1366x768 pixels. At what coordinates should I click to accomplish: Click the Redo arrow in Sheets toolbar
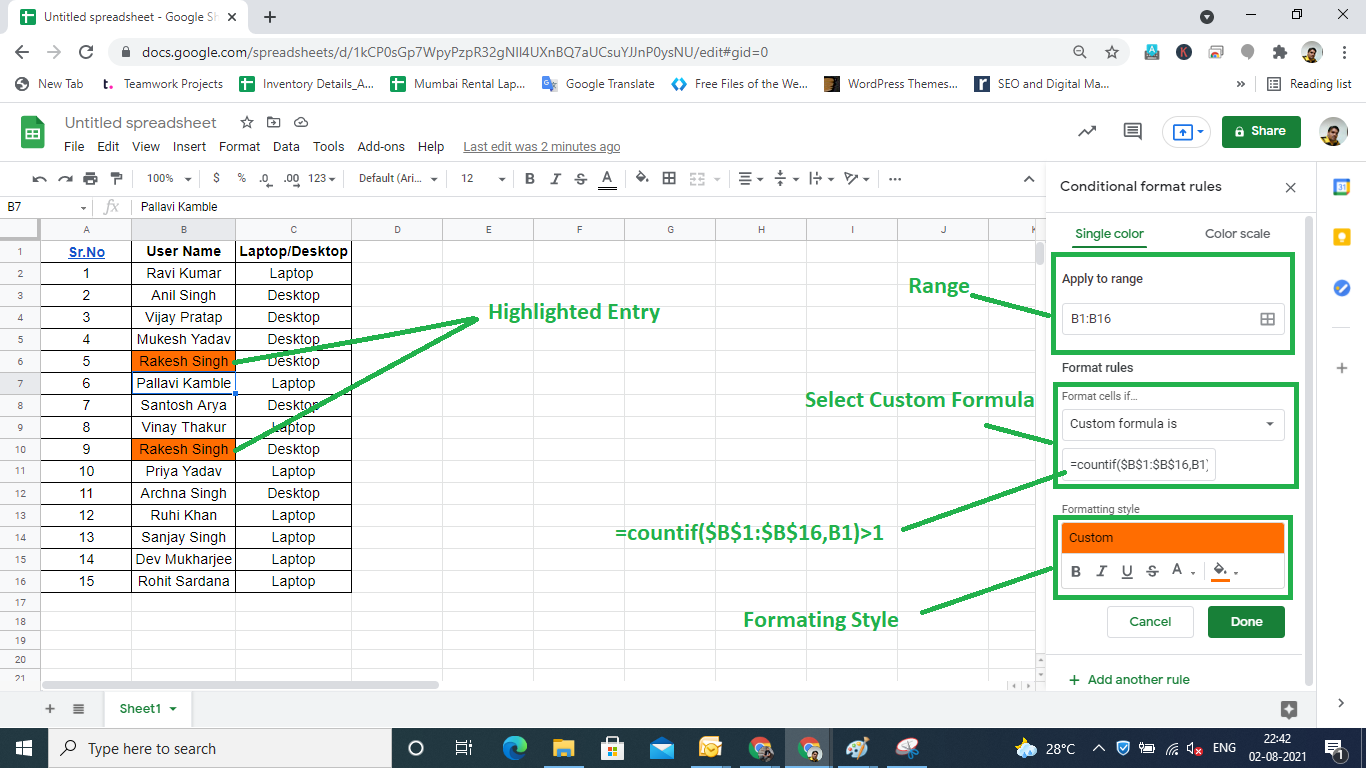(x=65, y=179)
